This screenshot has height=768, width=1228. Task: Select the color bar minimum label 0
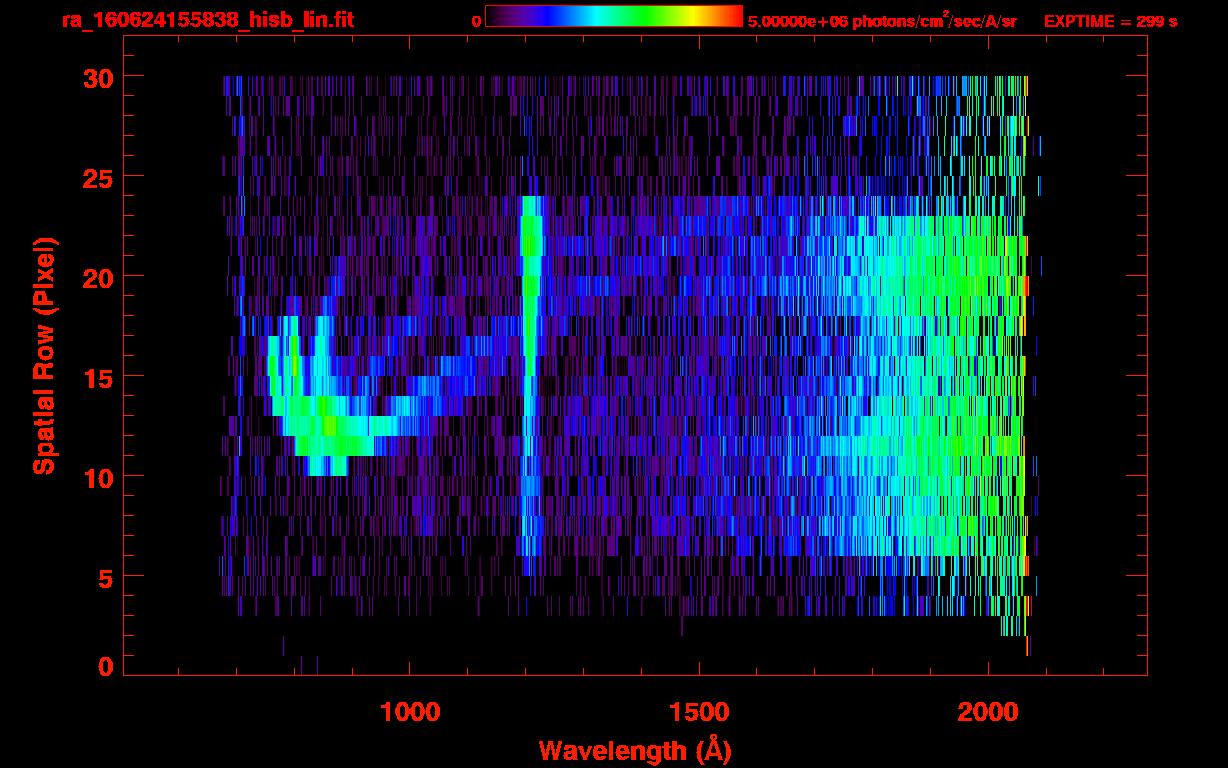click(476, 21)
